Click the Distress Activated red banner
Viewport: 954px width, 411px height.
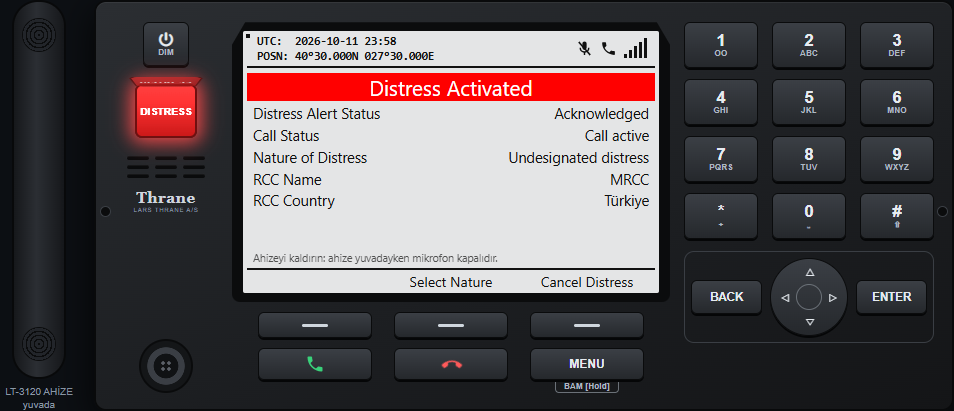451,88
